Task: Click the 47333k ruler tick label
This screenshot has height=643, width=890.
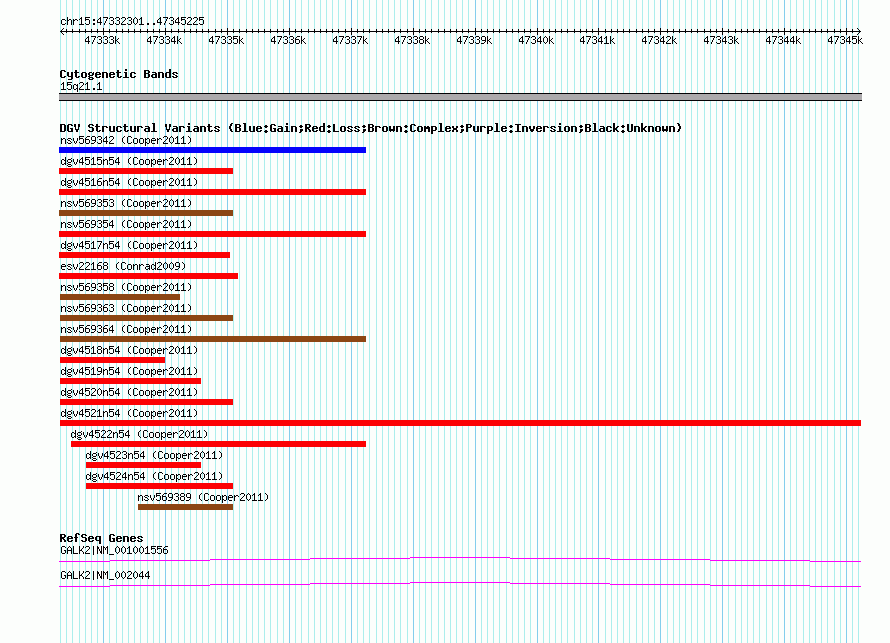Action: click(102, 40)
